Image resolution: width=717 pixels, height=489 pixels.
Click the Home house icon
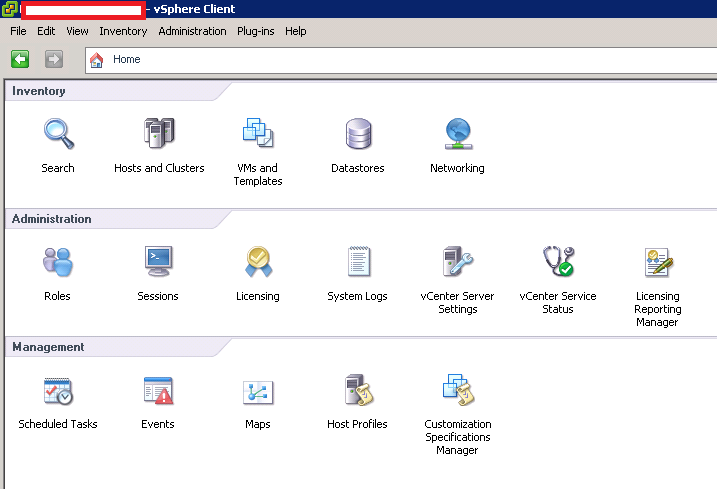96,60
